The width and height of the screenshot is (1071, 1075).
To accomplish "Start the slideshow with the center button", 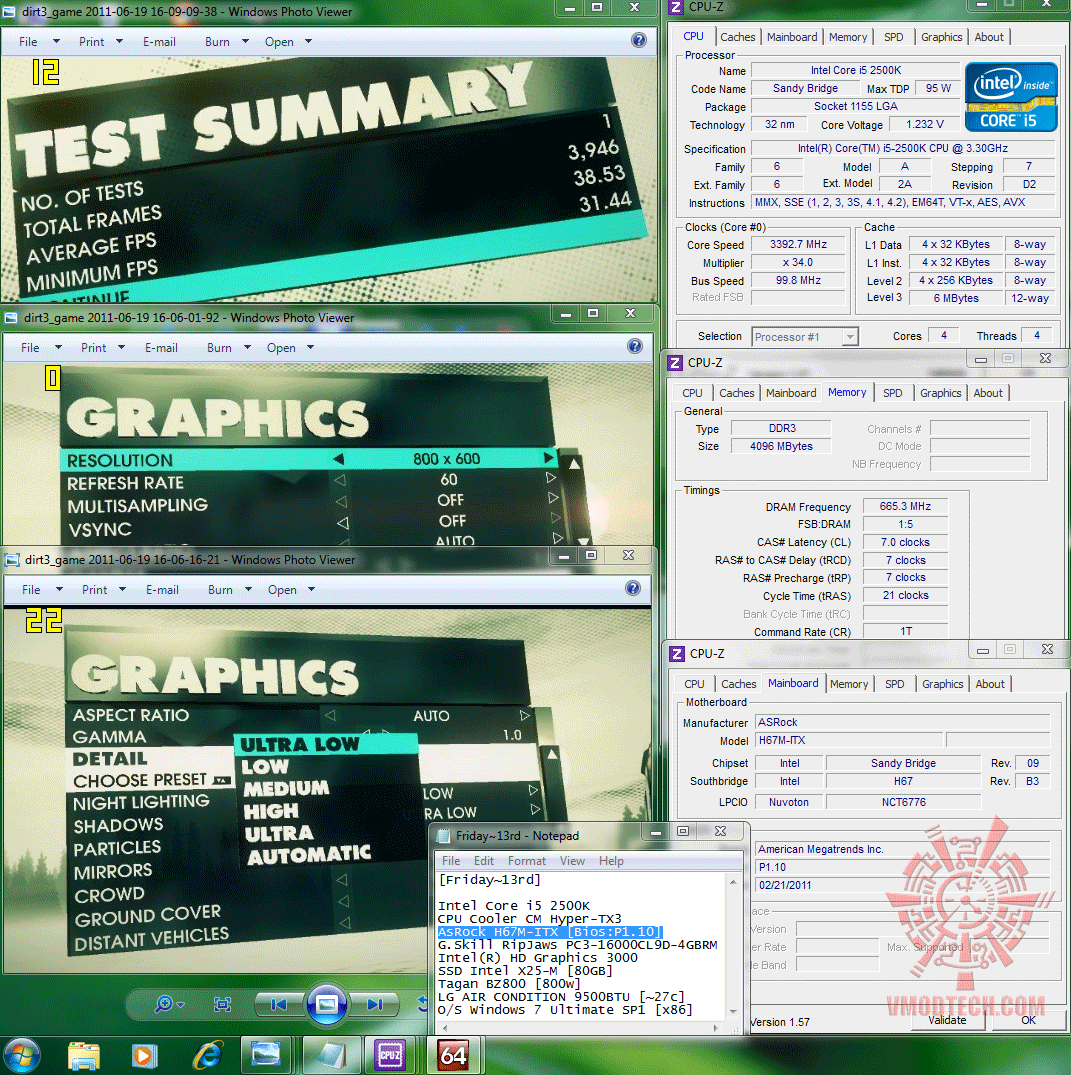I will pos(326,1004).
